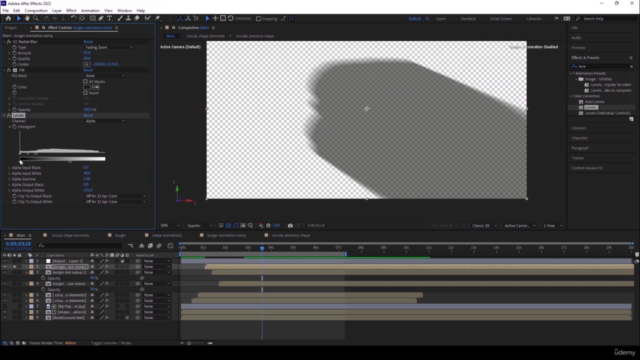Switch to the Learn workspace
Viewport: 640px width, 360px height.
[x=441, y=18]
